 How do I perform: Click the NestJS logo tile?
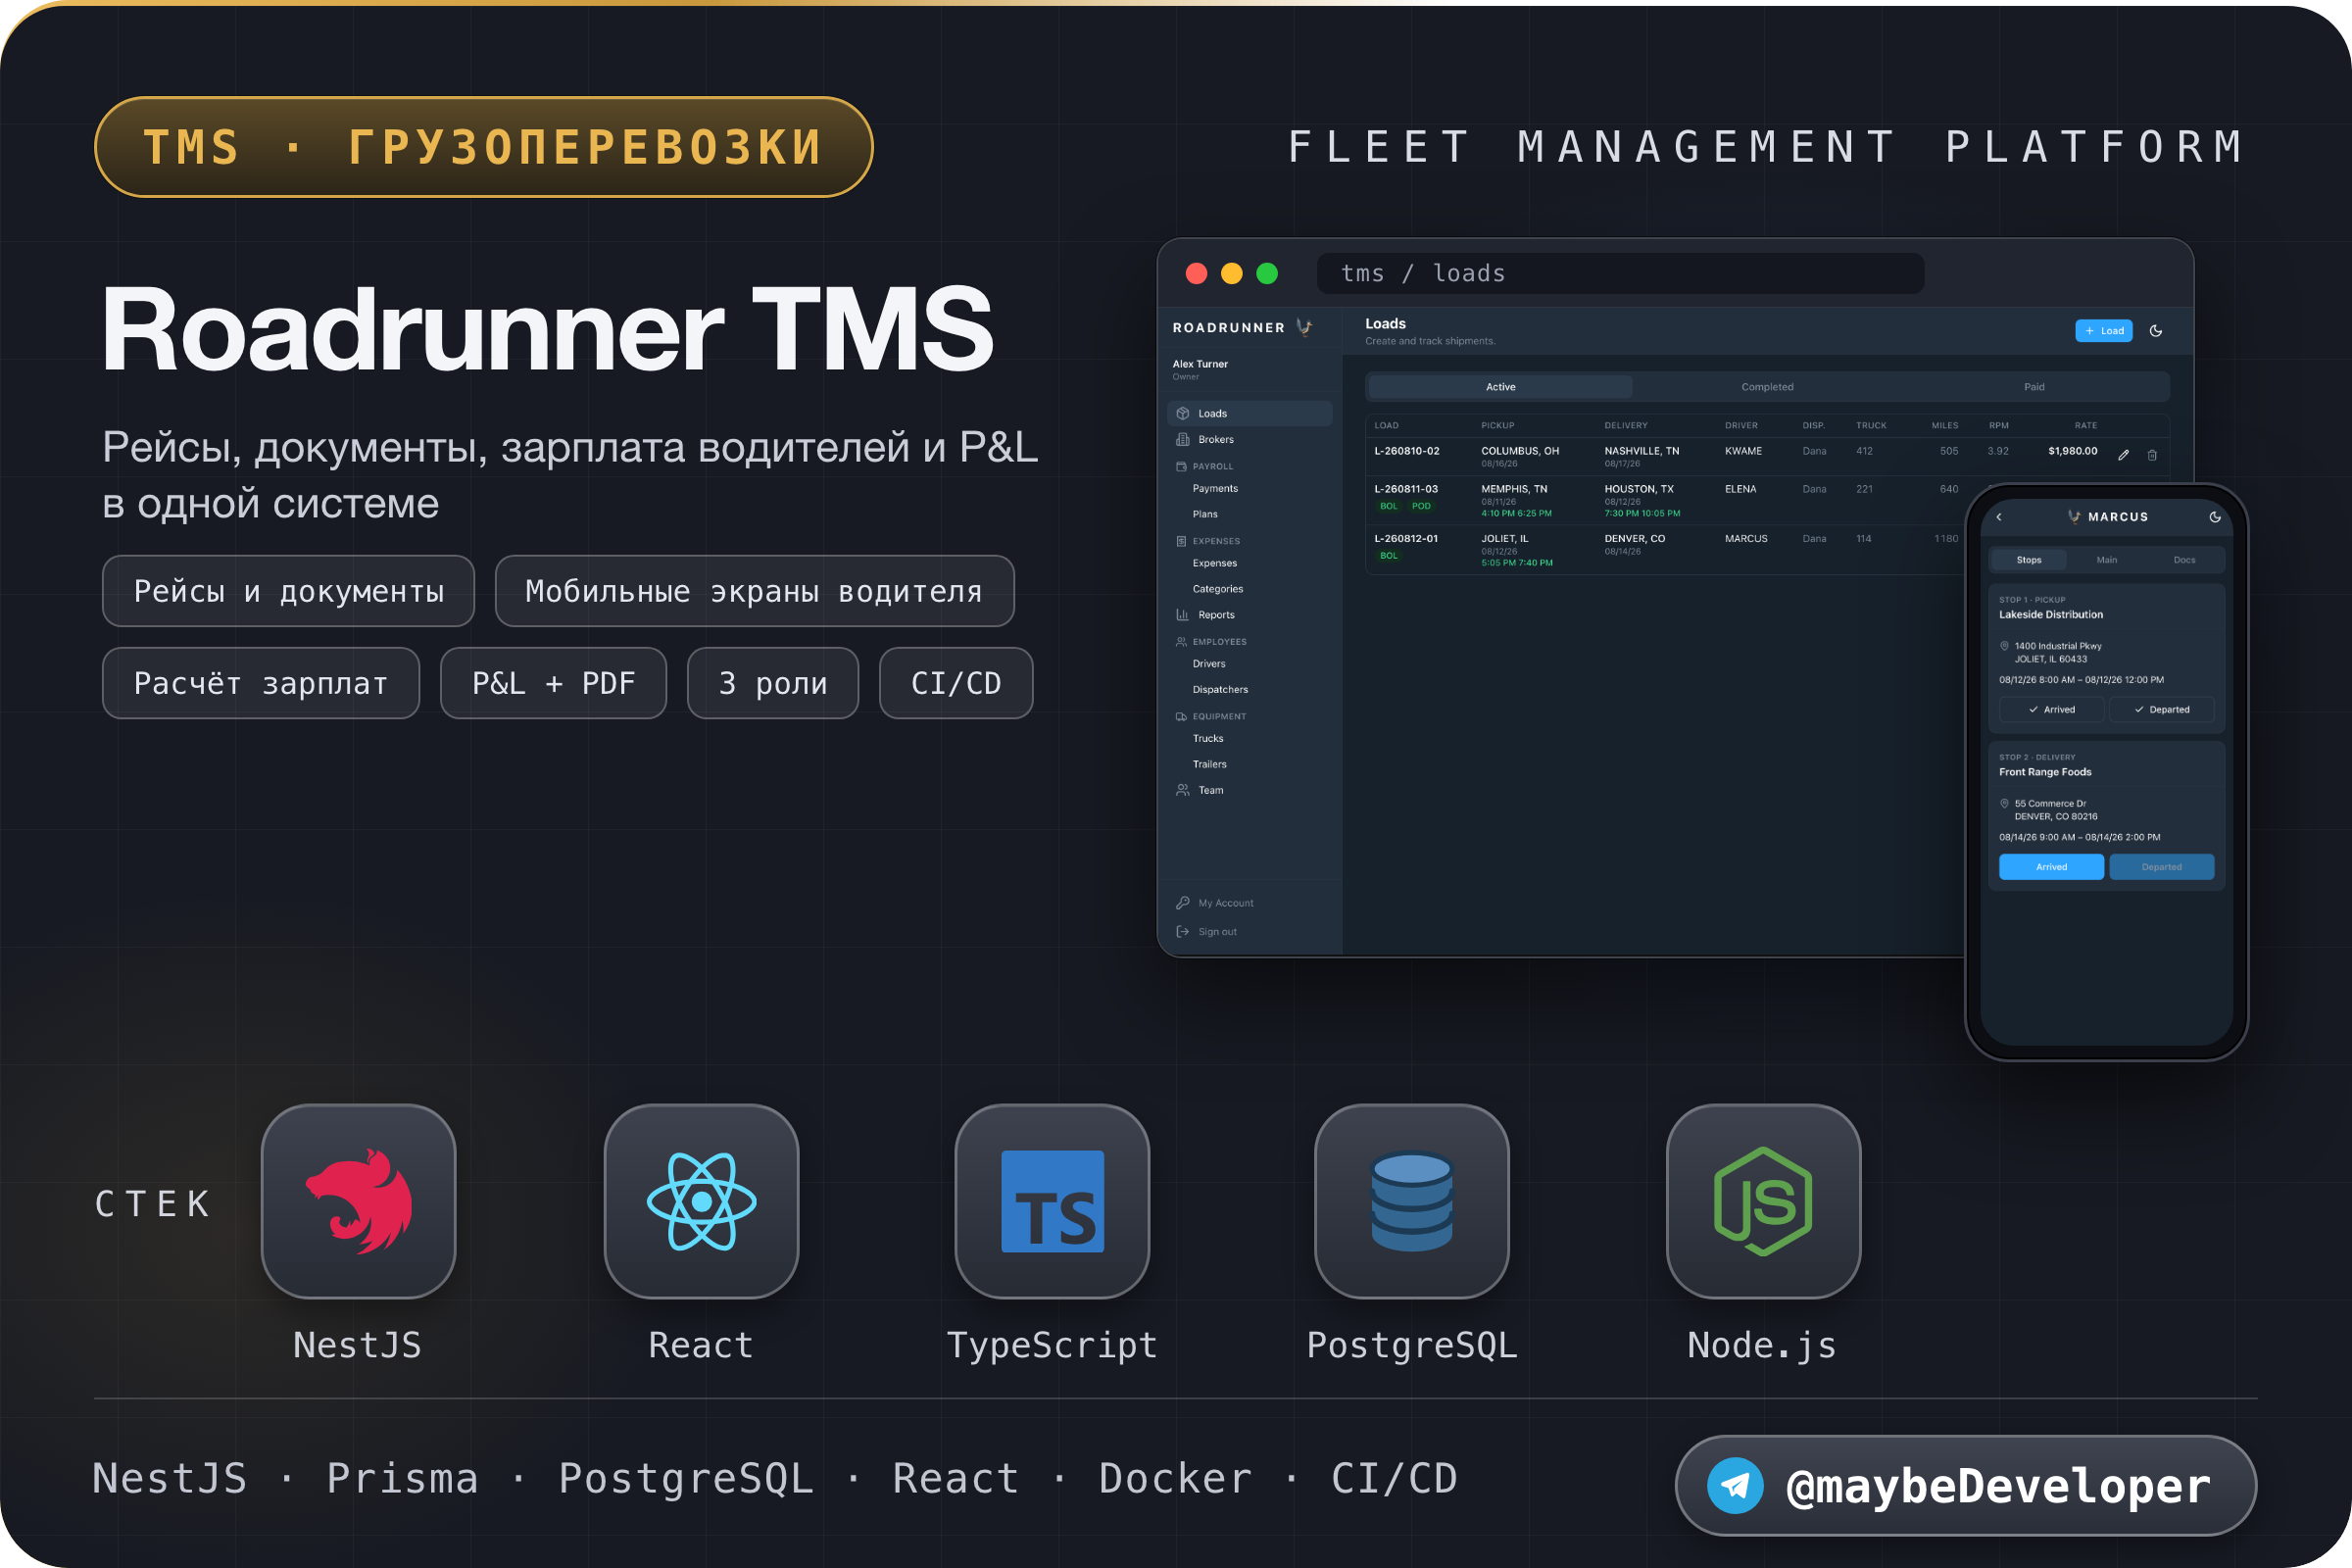(358, 1201)
